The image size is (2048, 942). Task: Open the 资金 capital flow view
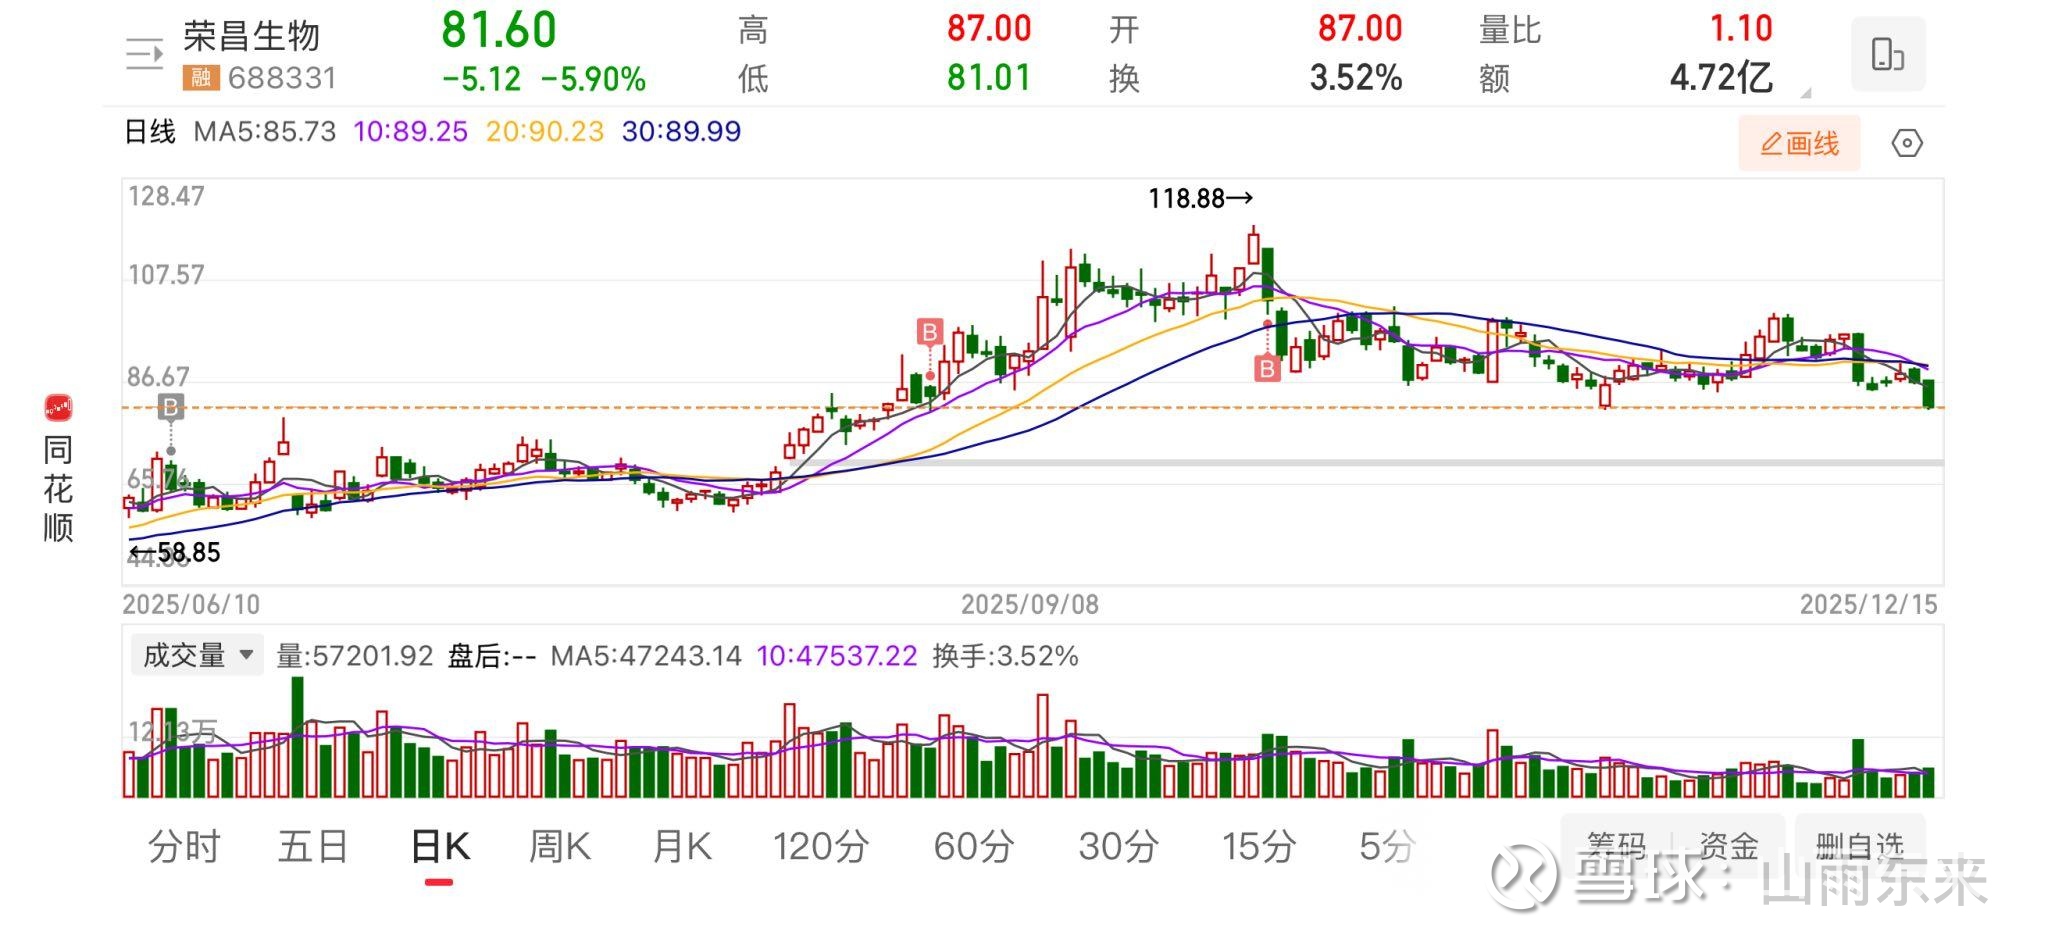(1729, 847)
